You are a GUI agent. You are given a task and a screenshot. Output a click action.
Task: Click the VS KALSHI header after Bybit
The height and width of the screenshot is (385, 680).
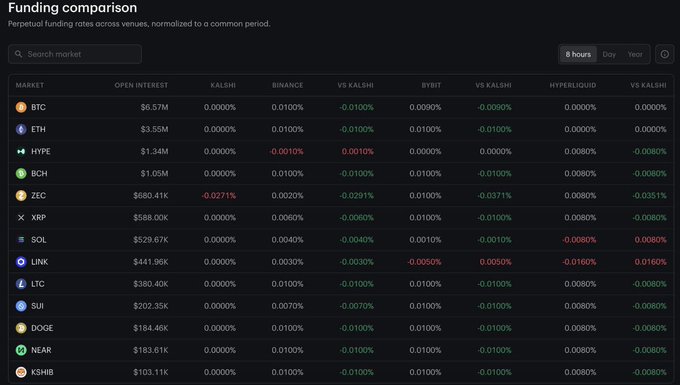[493, 85]
